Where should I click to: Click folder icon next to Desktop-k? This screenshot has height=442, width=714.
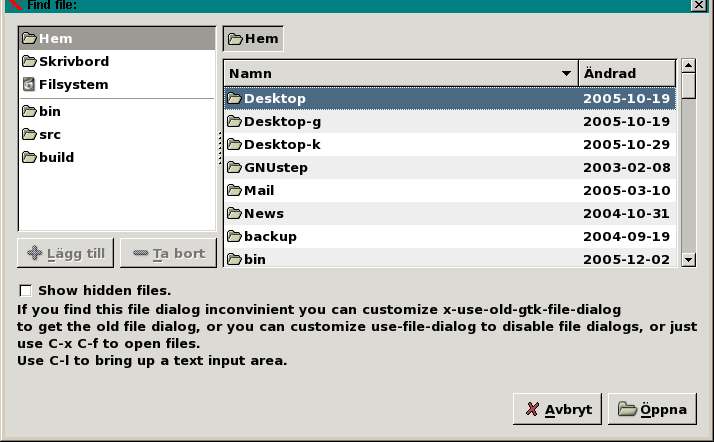[235, 144]
